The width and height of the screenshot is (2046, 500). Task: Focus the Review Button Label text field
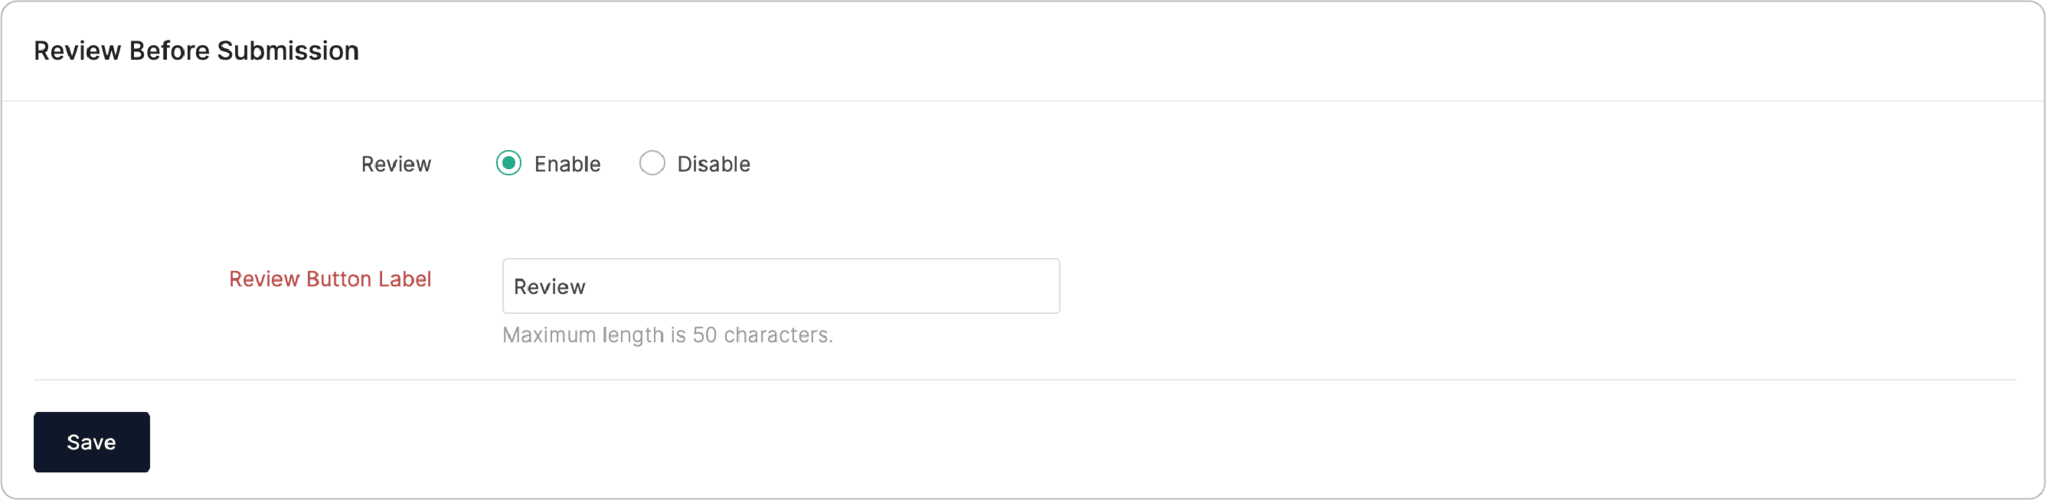(x=780, y=286)
